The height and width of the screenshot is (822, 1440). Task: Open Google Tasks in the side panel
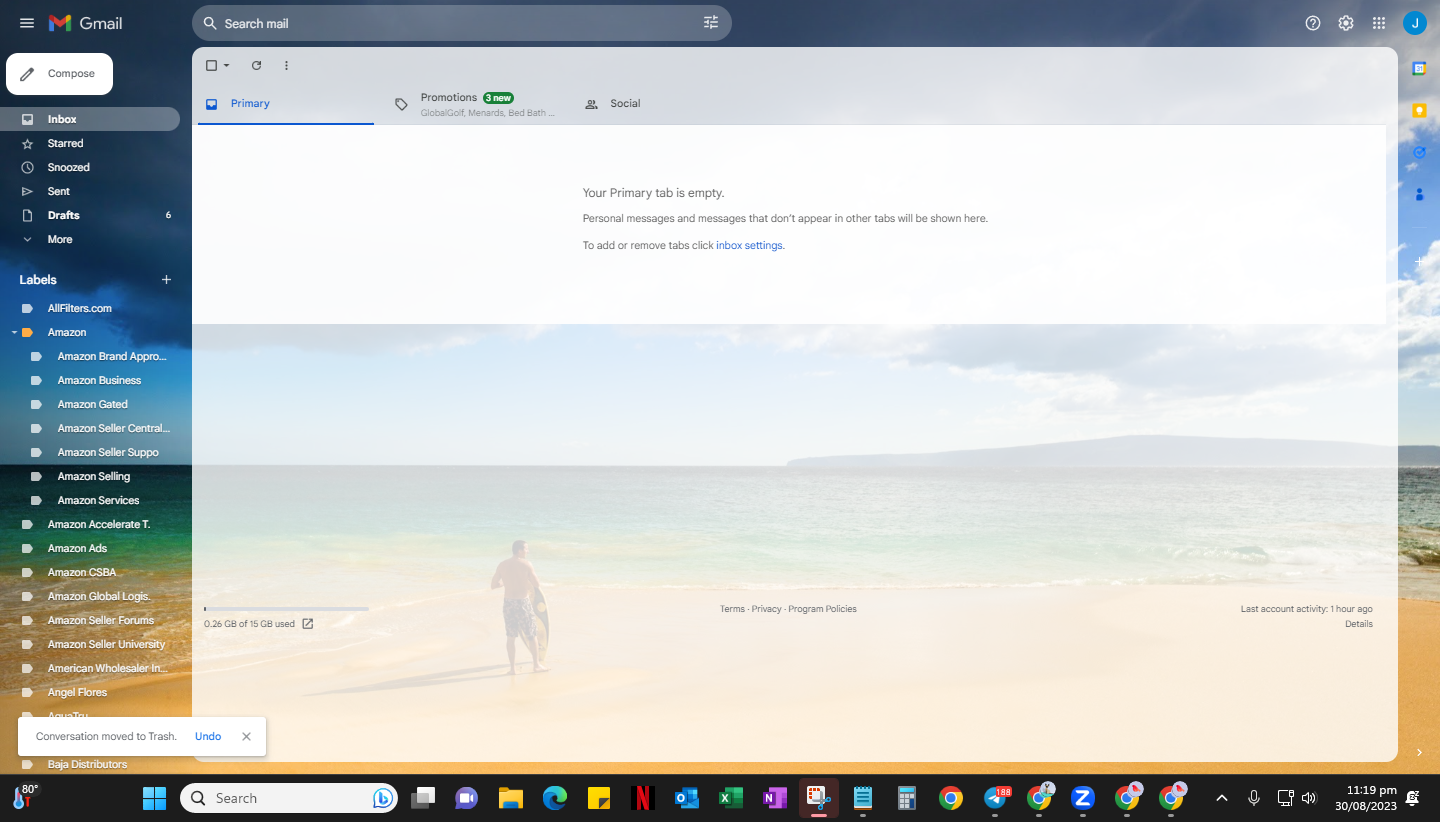tap(1419, 152)
